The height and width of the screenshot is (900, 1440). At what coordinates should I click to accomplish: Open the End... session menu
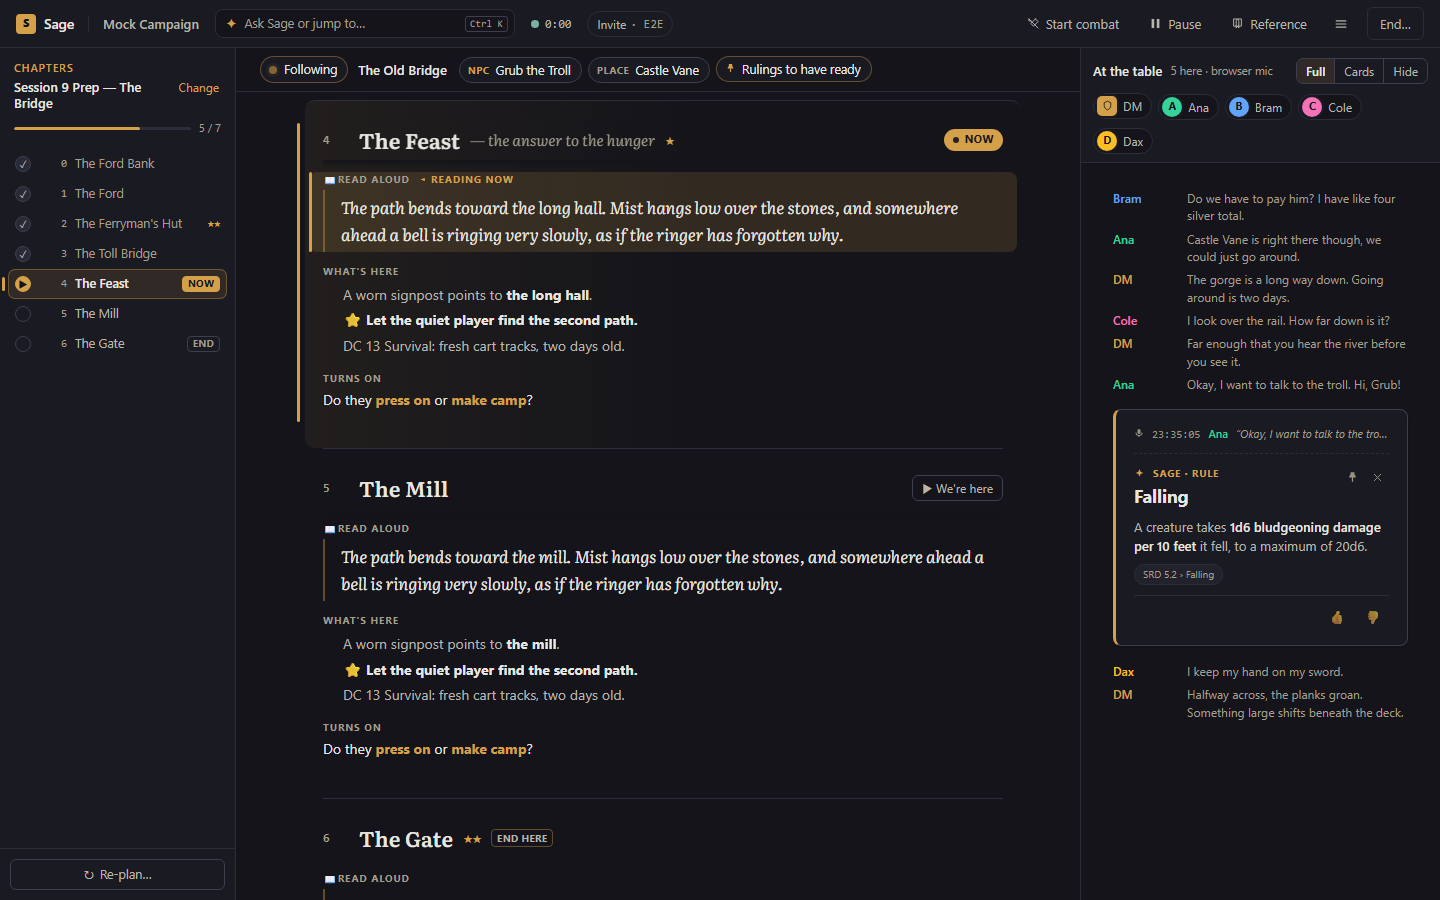click(1395, 24)
